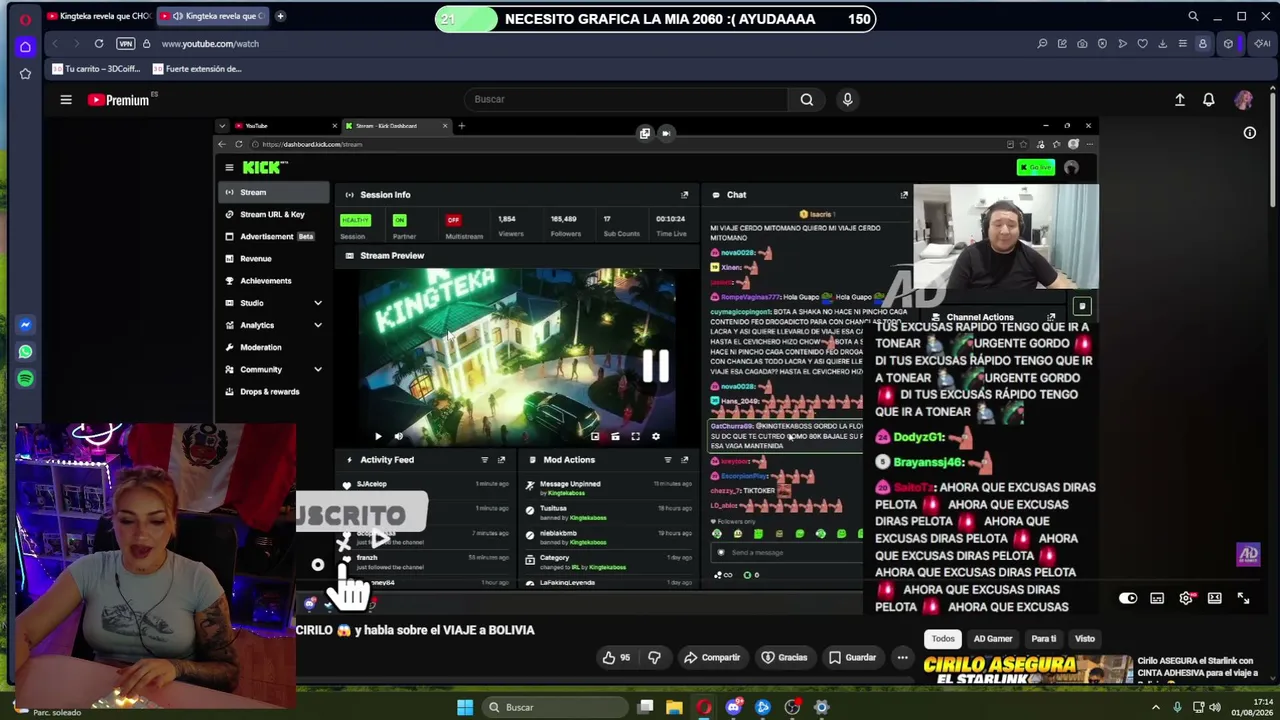Viewport: 1280px width, 720px height.
Task: Click the page vertical scrollbar
Action: click(1273, 150)
